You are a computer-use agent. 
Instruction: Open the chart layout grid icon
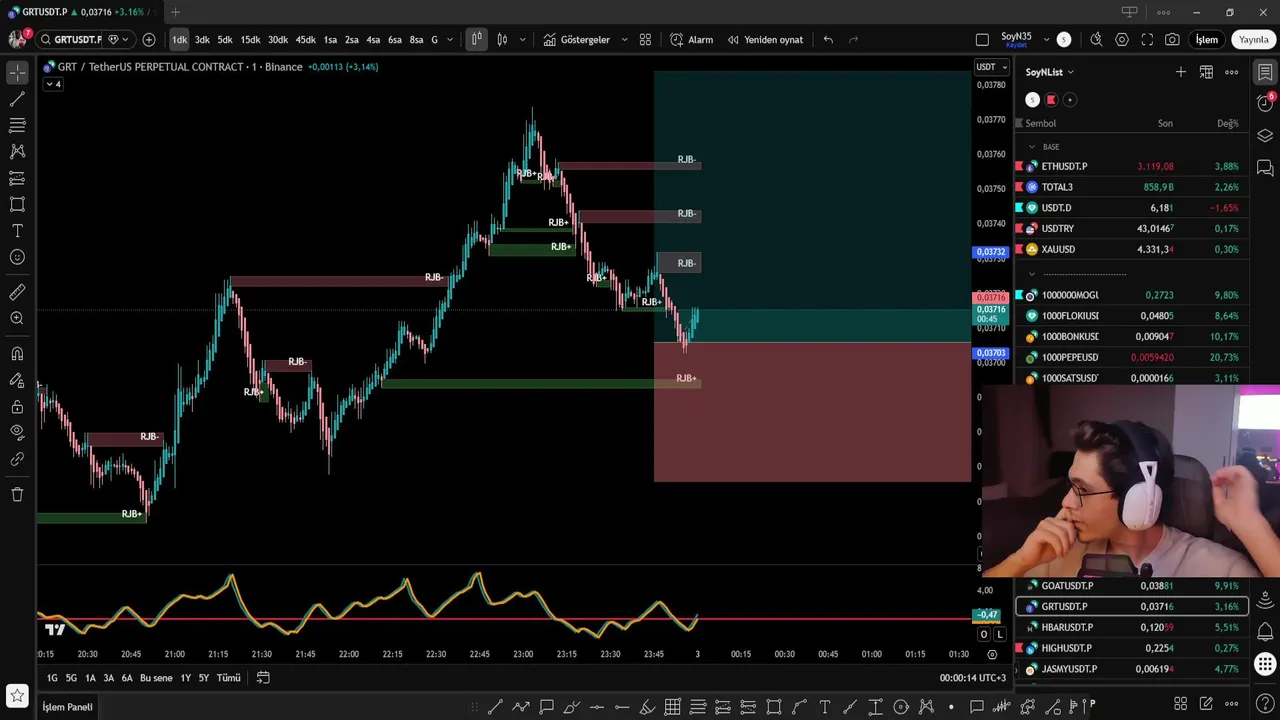click(645, 40)
